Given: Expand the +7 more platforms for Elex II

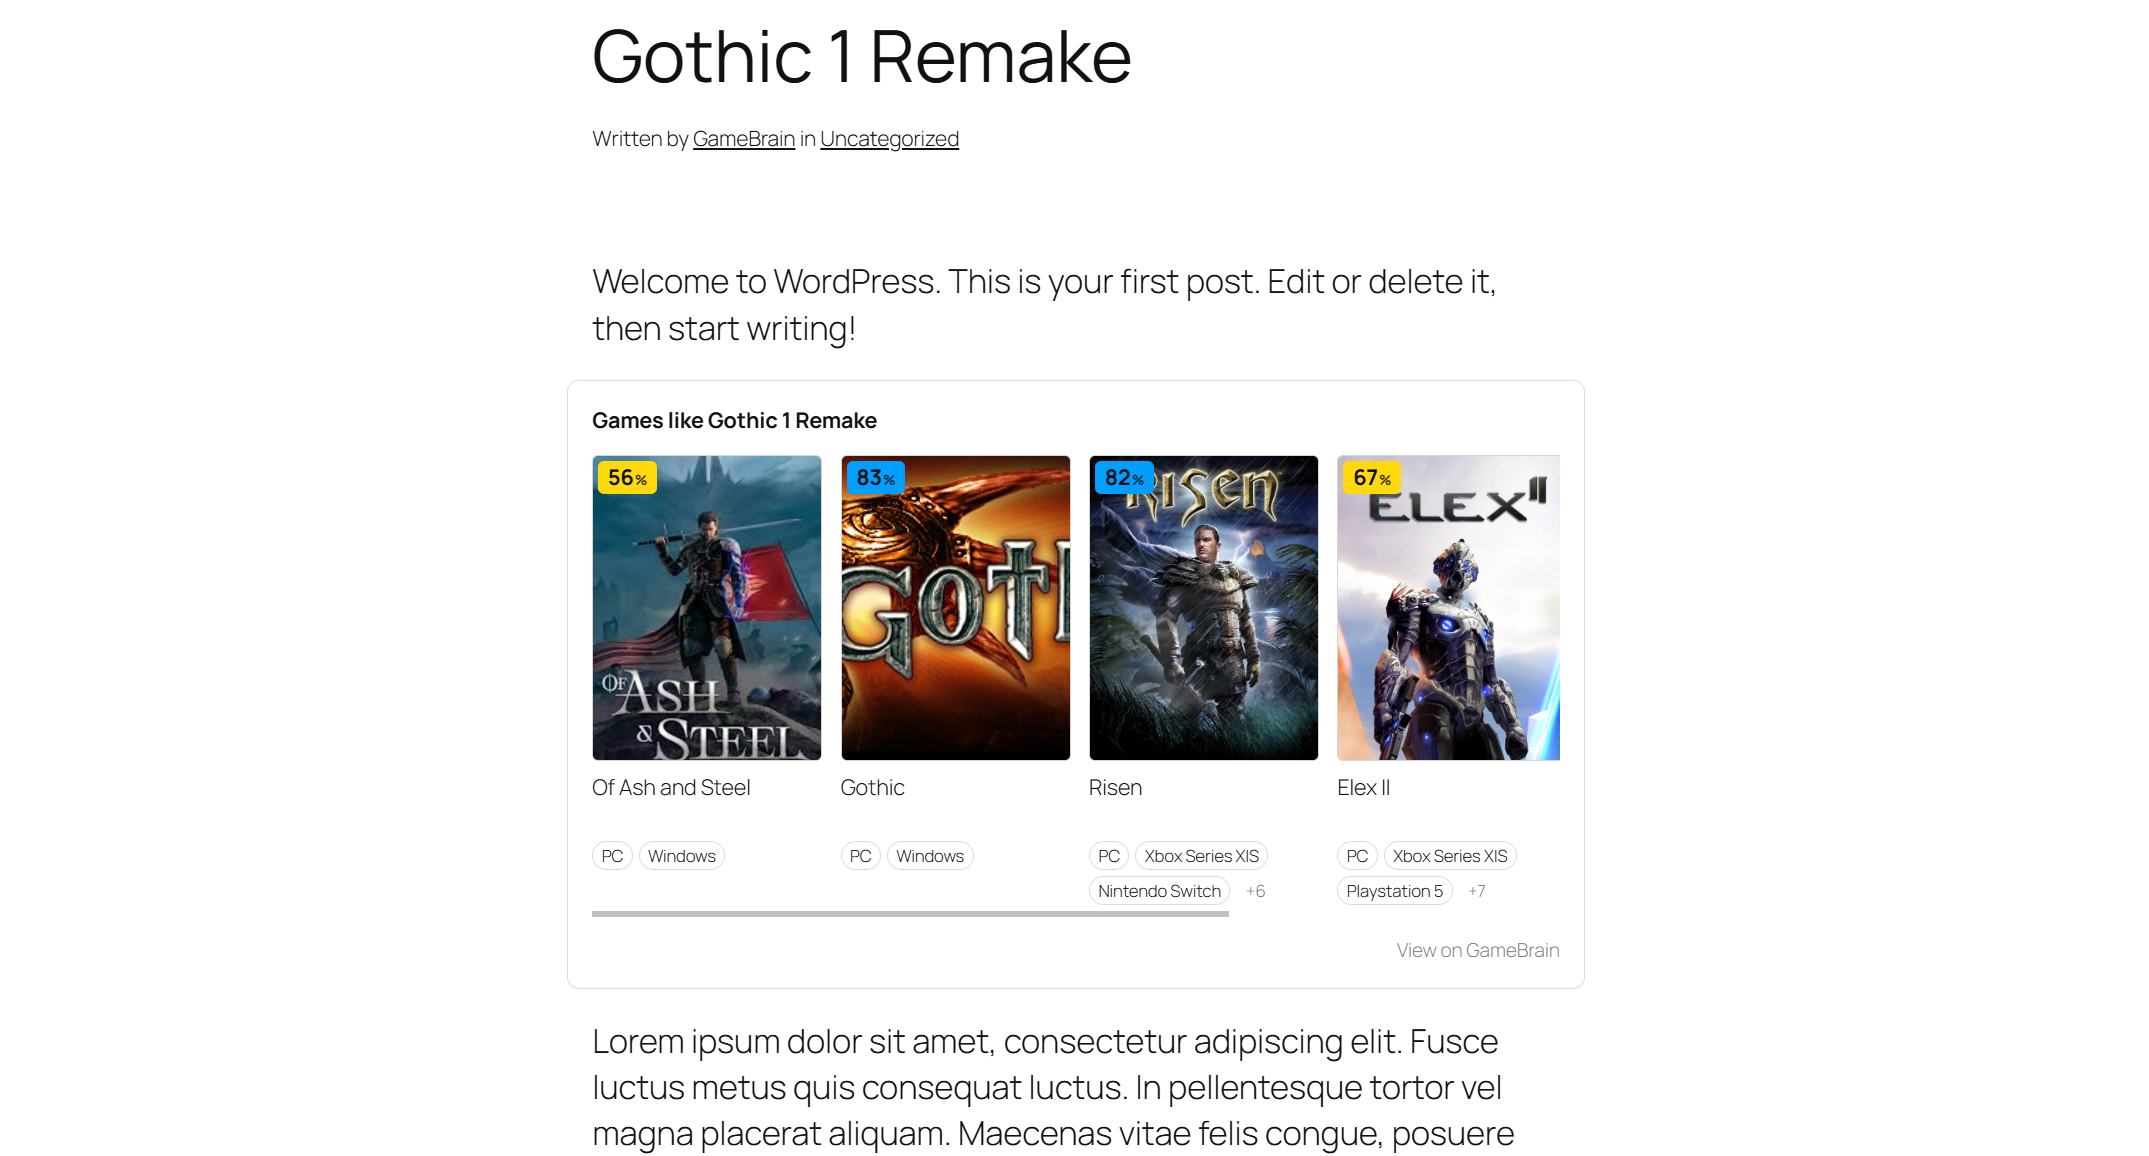Looking at the screenshot, I should [x=1476, y=891].
